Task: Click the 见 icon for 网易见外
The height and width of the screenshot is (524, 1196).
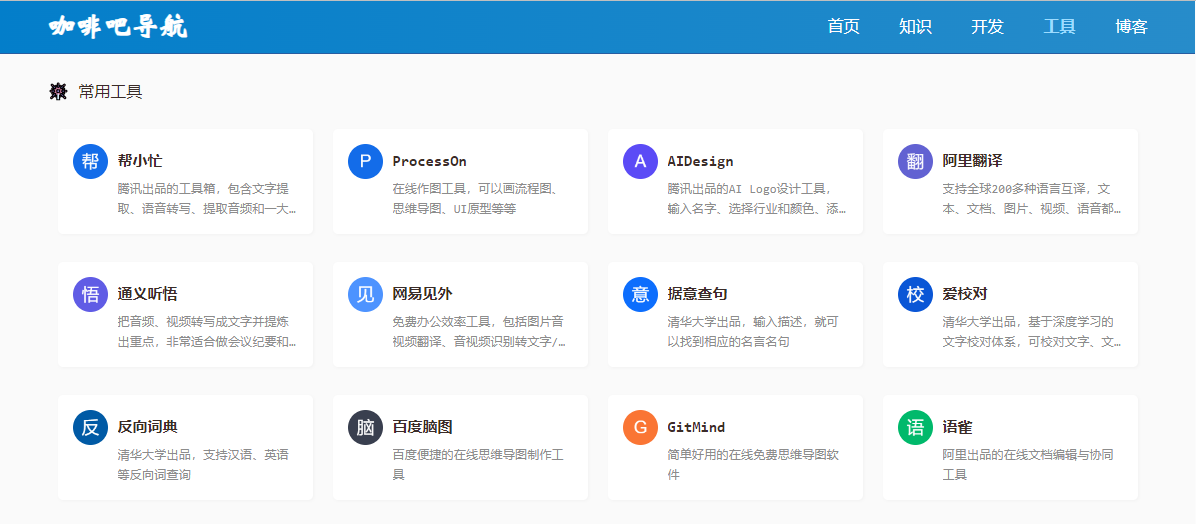Action: (x=365, y=294)
